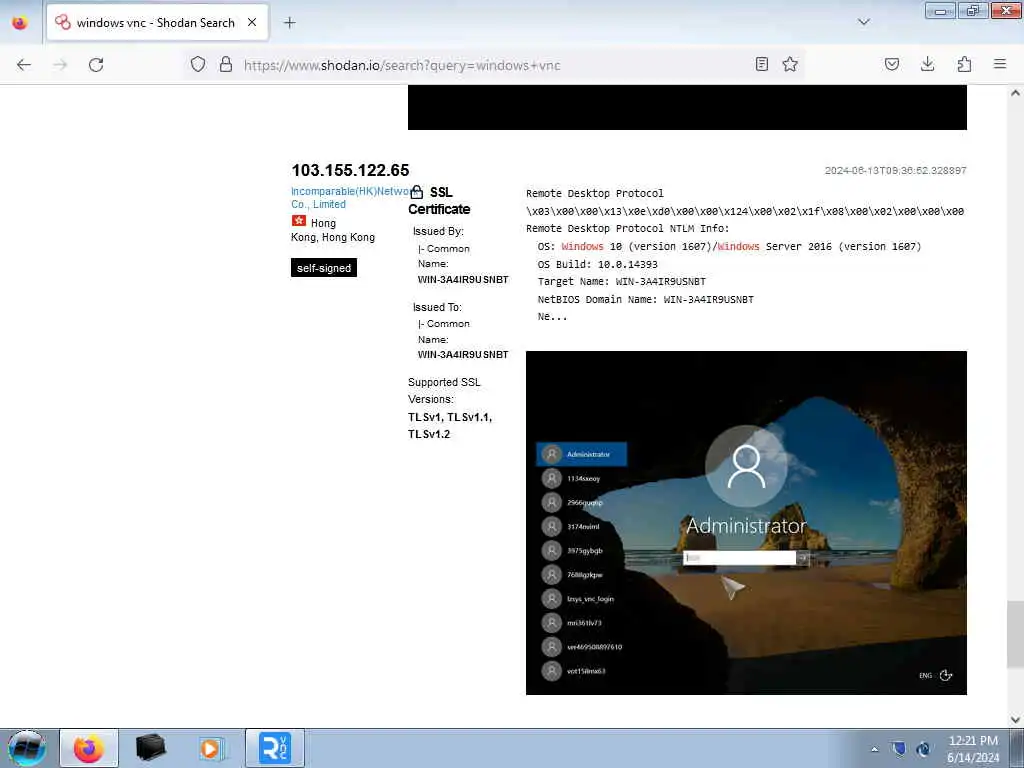Viewport: 1024px width, 768px height.
Task: Open the black box taskbar application
Action: pos(151,748)
